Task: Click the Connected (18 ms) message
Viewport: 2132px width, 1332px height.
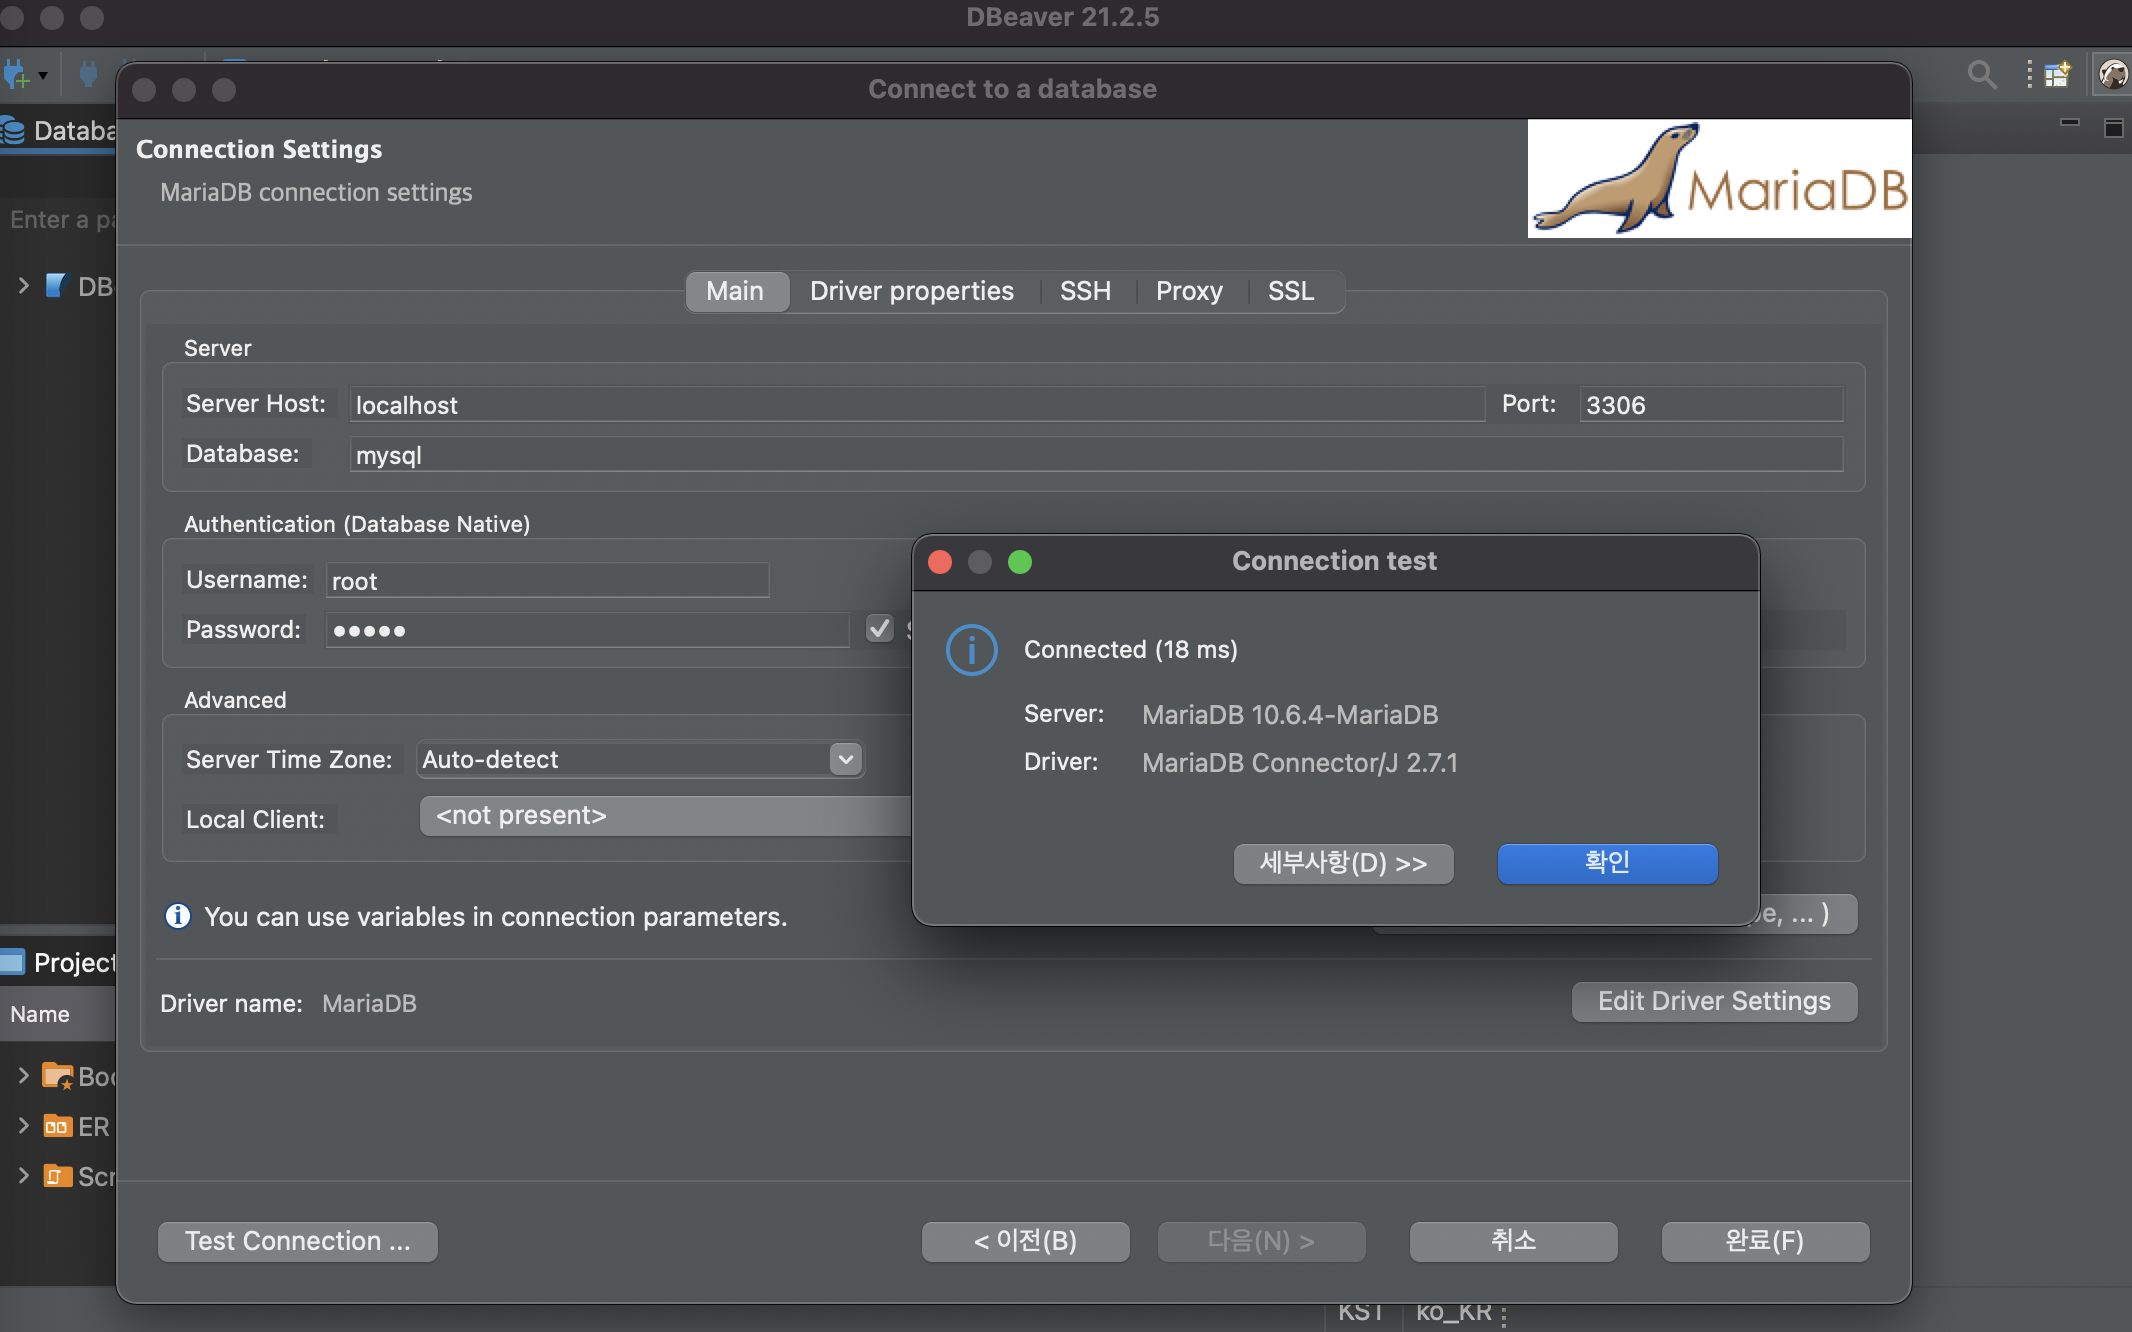Action: tap(1131, 650)
